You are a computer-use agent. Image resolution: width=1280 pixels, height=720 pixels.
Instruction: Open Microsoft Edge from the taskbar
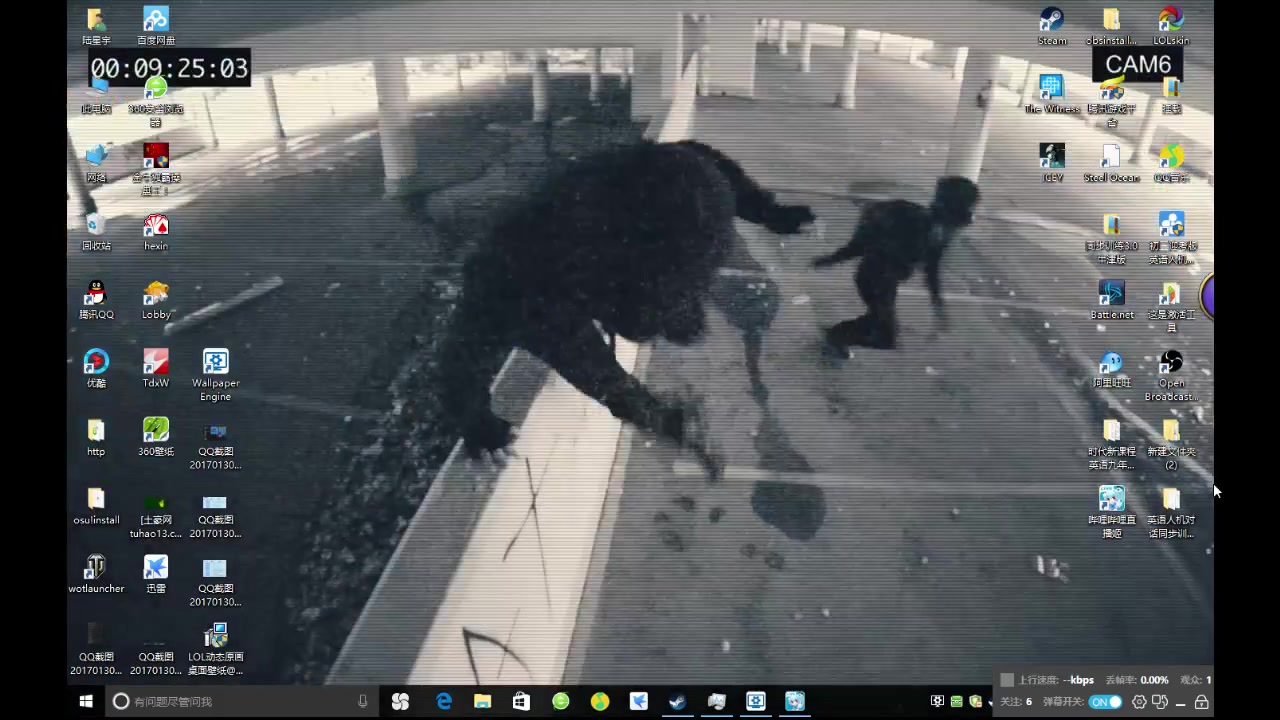(x=444, y=702)
